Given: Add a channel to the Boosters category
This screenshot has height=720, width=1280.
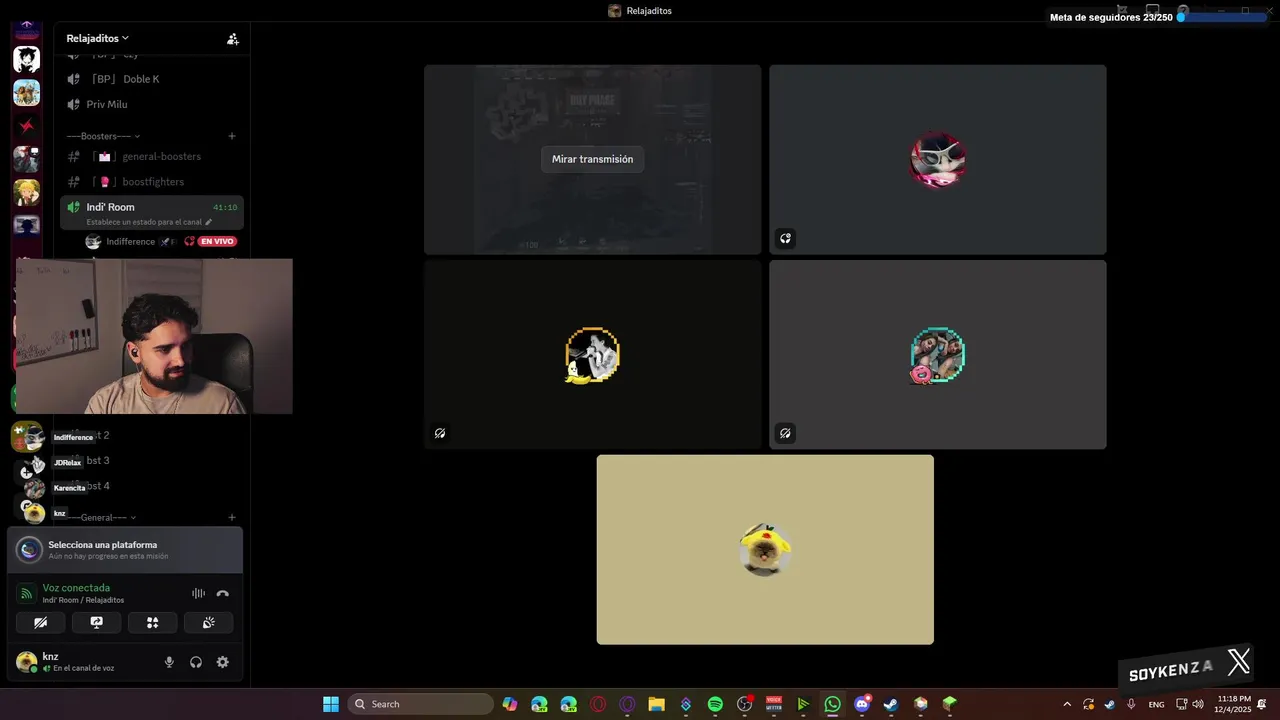Looking at the screenshot, I should (x=232, y=136).
